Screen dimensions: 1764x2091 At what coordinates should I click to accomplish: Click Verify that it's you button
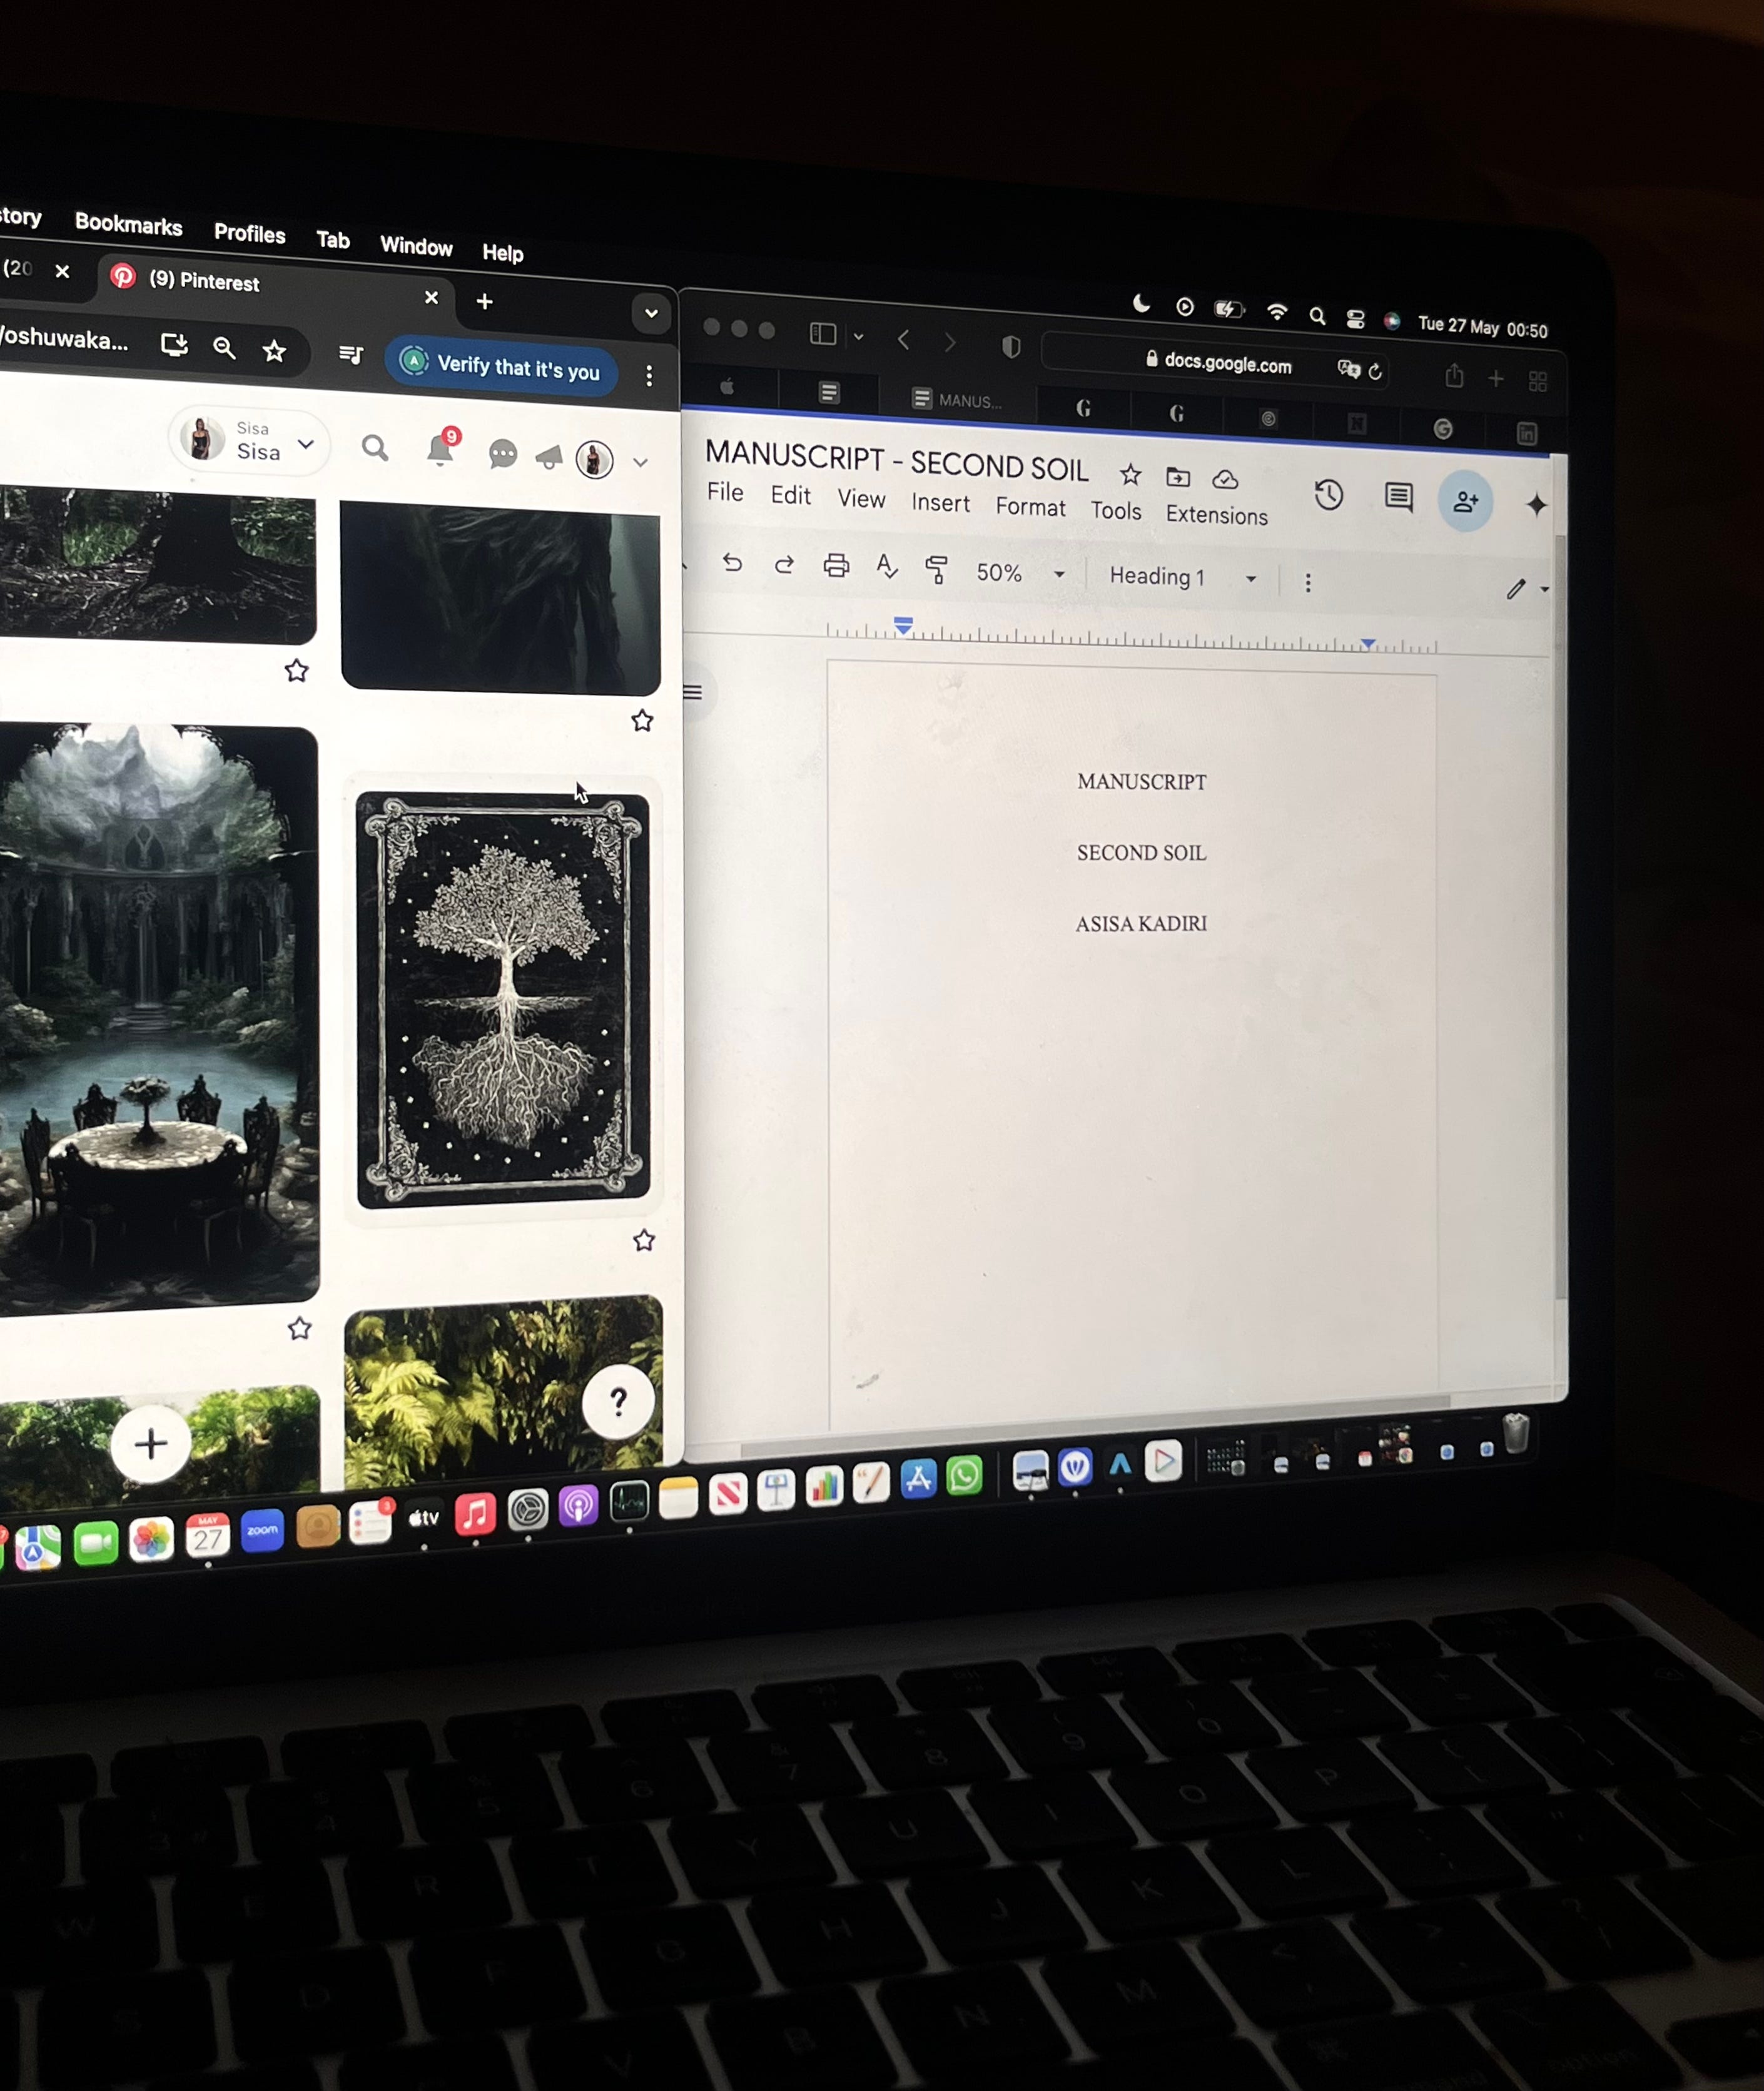click(501, 367)
